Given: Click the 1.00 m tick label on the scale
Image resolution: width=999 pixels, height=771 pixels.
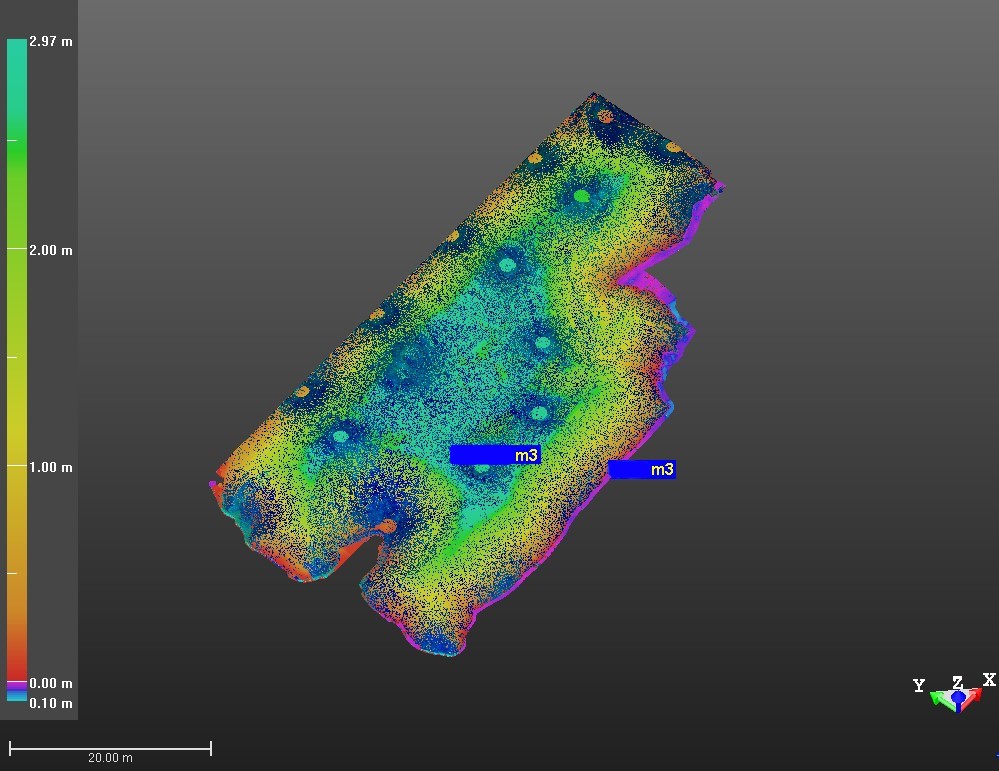Looking at the screenshot, I should pos(51,467).
